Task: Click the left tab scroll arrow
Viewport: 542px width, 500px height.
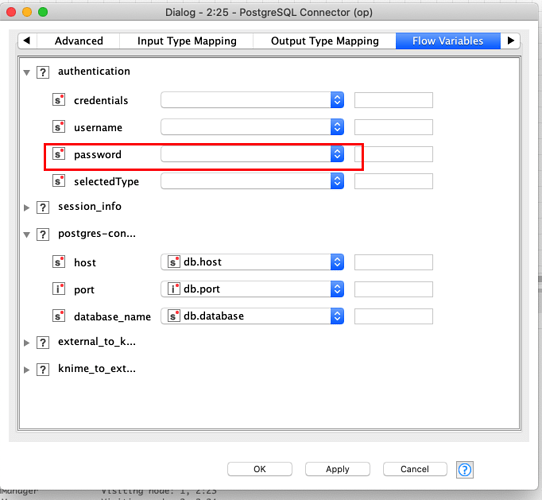Action: click(x=27, y=41)
